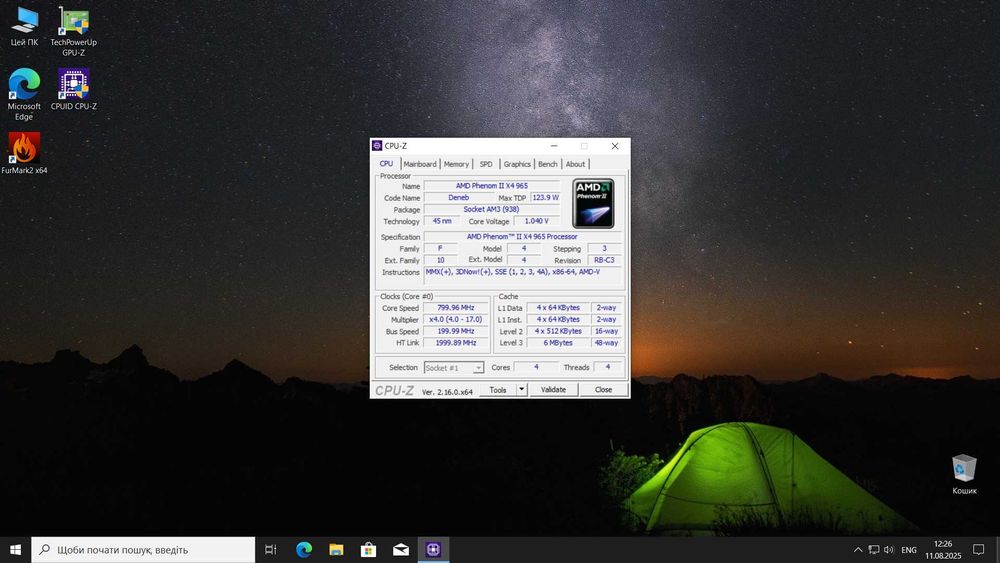1000x563 pixels.
Task: Click the 'Socket AM3 (938)' package value
Action: (x=491, y=209)
